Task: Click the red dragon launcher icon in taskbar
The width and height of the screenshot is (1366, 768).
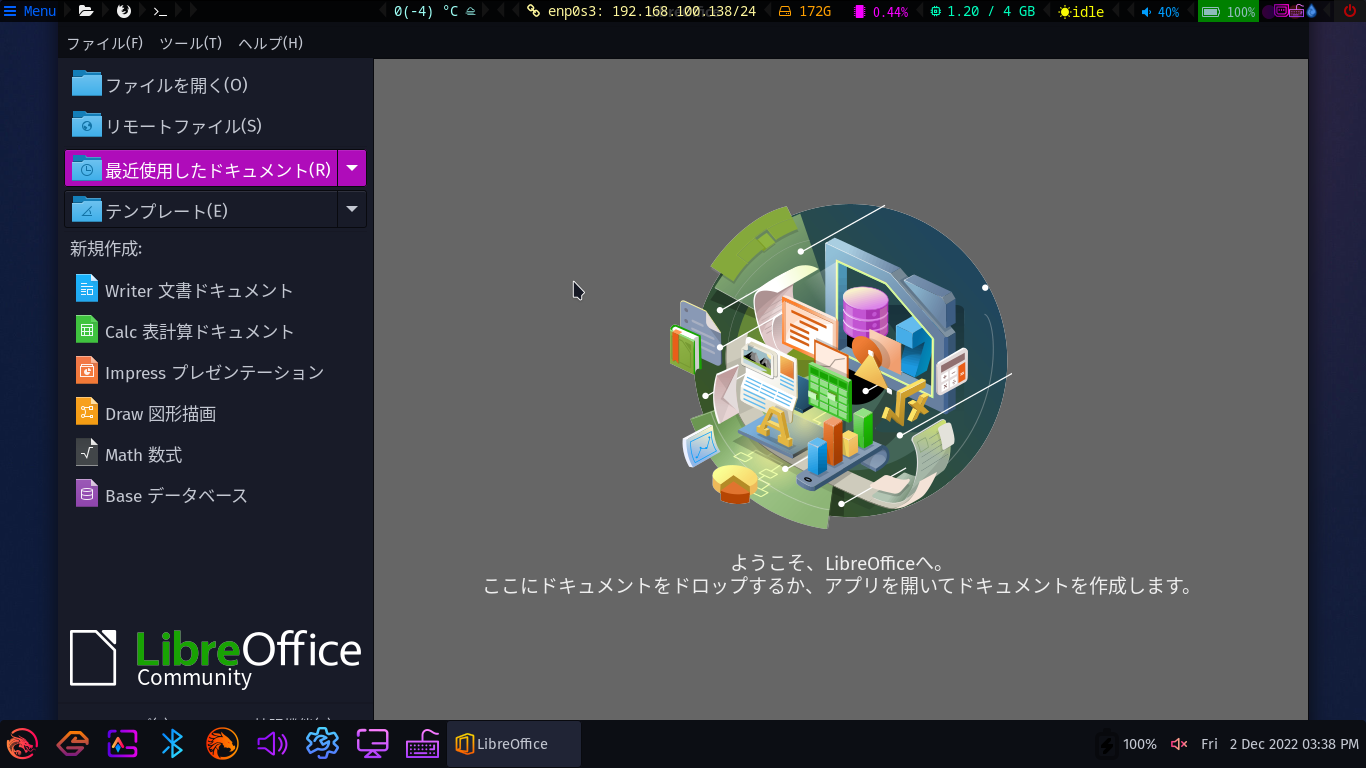Action: (x=22, y=744)
